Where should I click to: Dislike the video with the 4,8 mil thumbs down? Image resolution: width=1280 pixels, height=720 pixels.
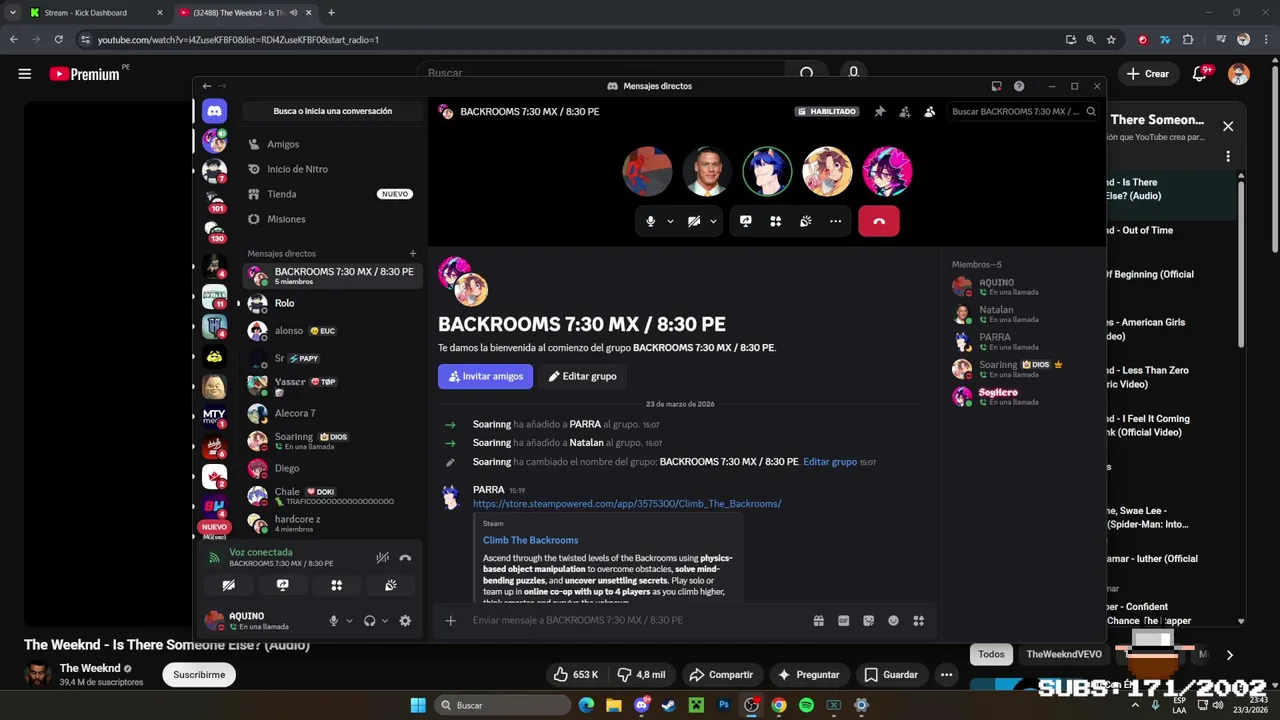click(642, 675)
